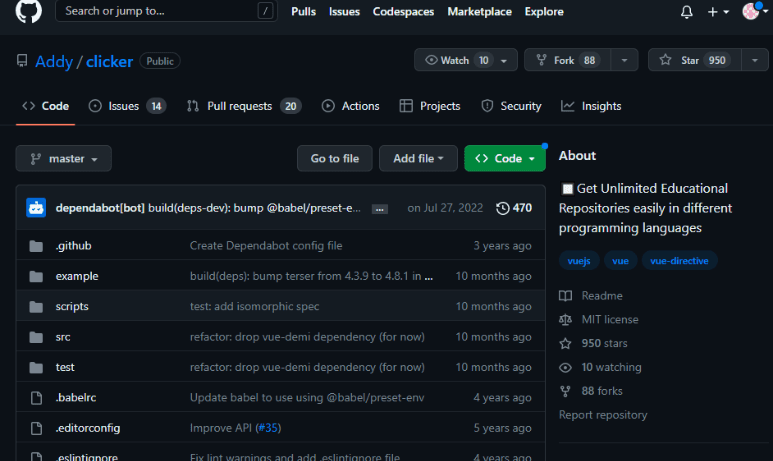Focus the Search or jump to field

pos(166,11)
